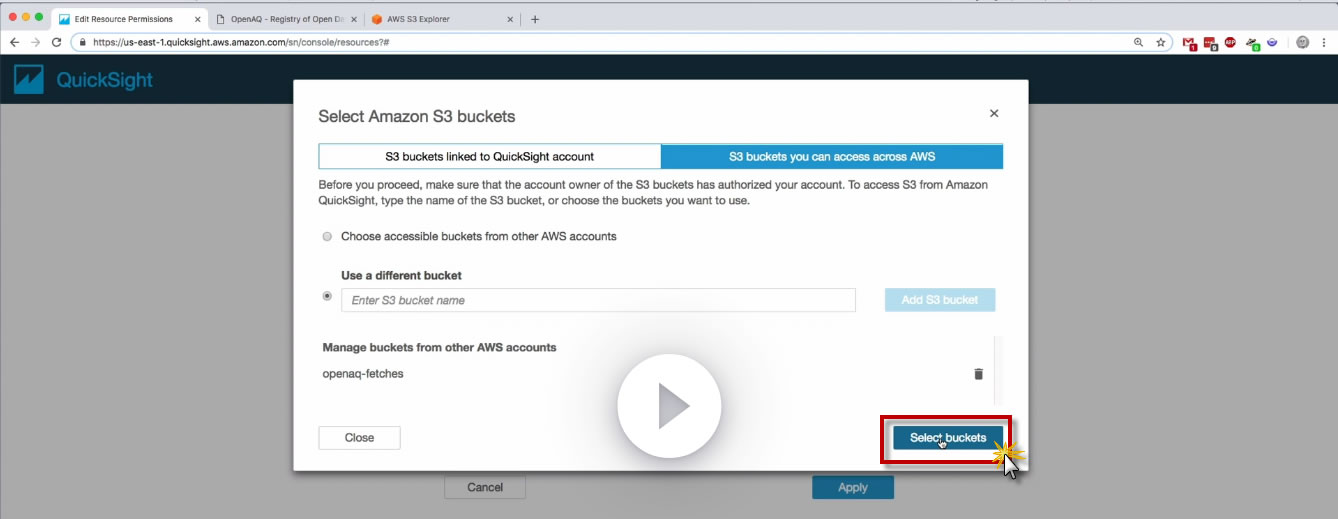Screen dimensions: 1338x519
Task: Close the Select Amazon S3 buckets dialog with X
Action: [993, 114]
